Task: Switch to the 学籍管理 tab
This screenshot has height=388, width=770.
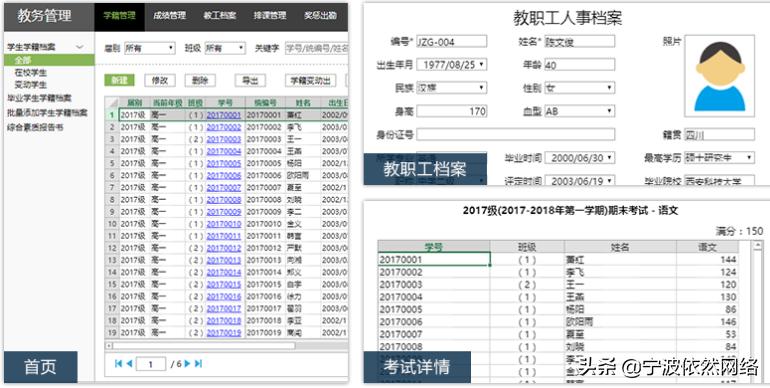Action: [119, 16]
